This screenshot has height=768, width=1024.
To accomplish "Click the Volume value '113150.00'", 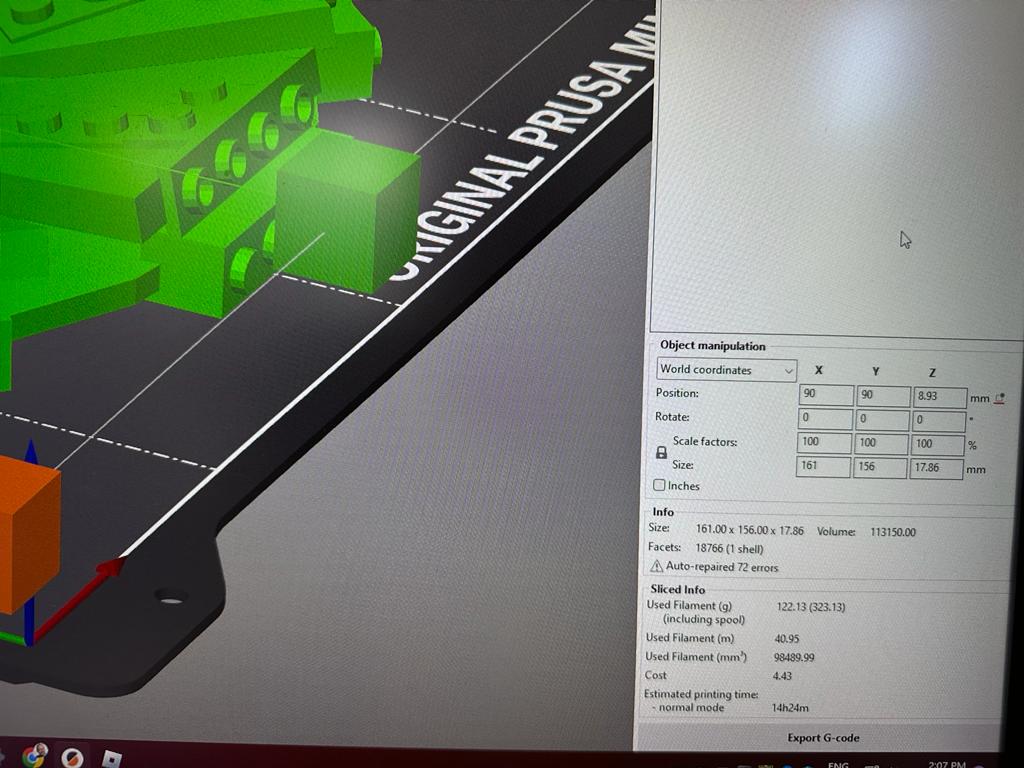I will coord(893,532).
